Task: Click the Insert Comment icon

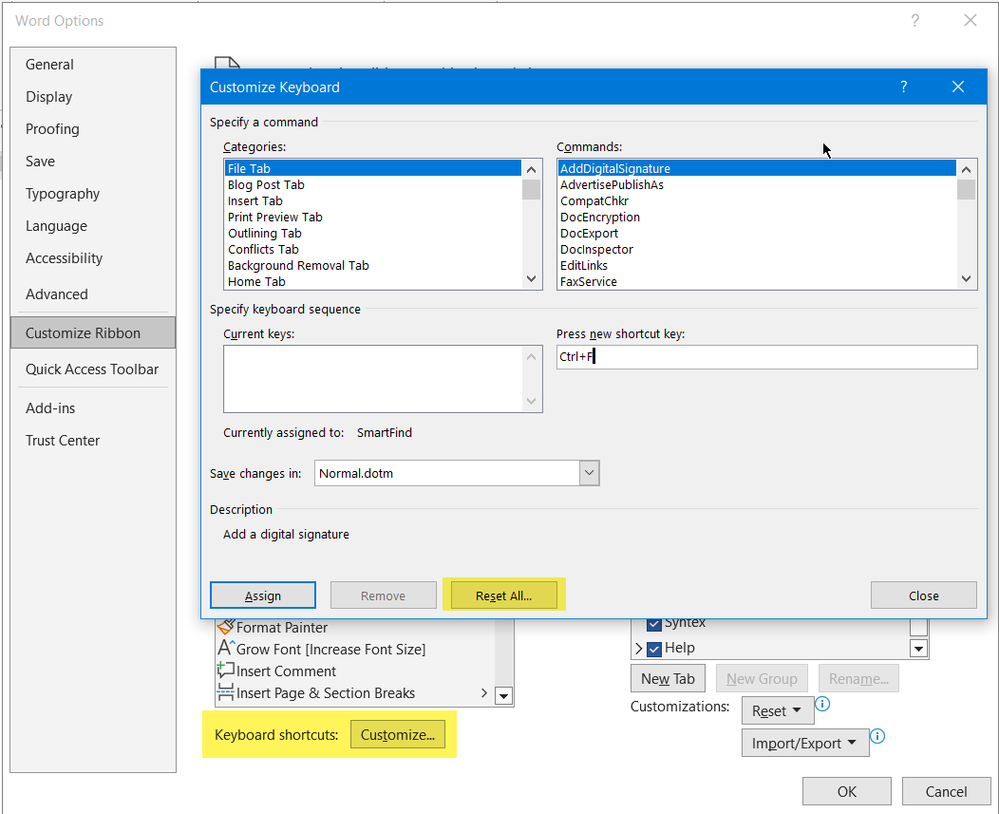Action: pyautogui.click(x=226, y=670)
